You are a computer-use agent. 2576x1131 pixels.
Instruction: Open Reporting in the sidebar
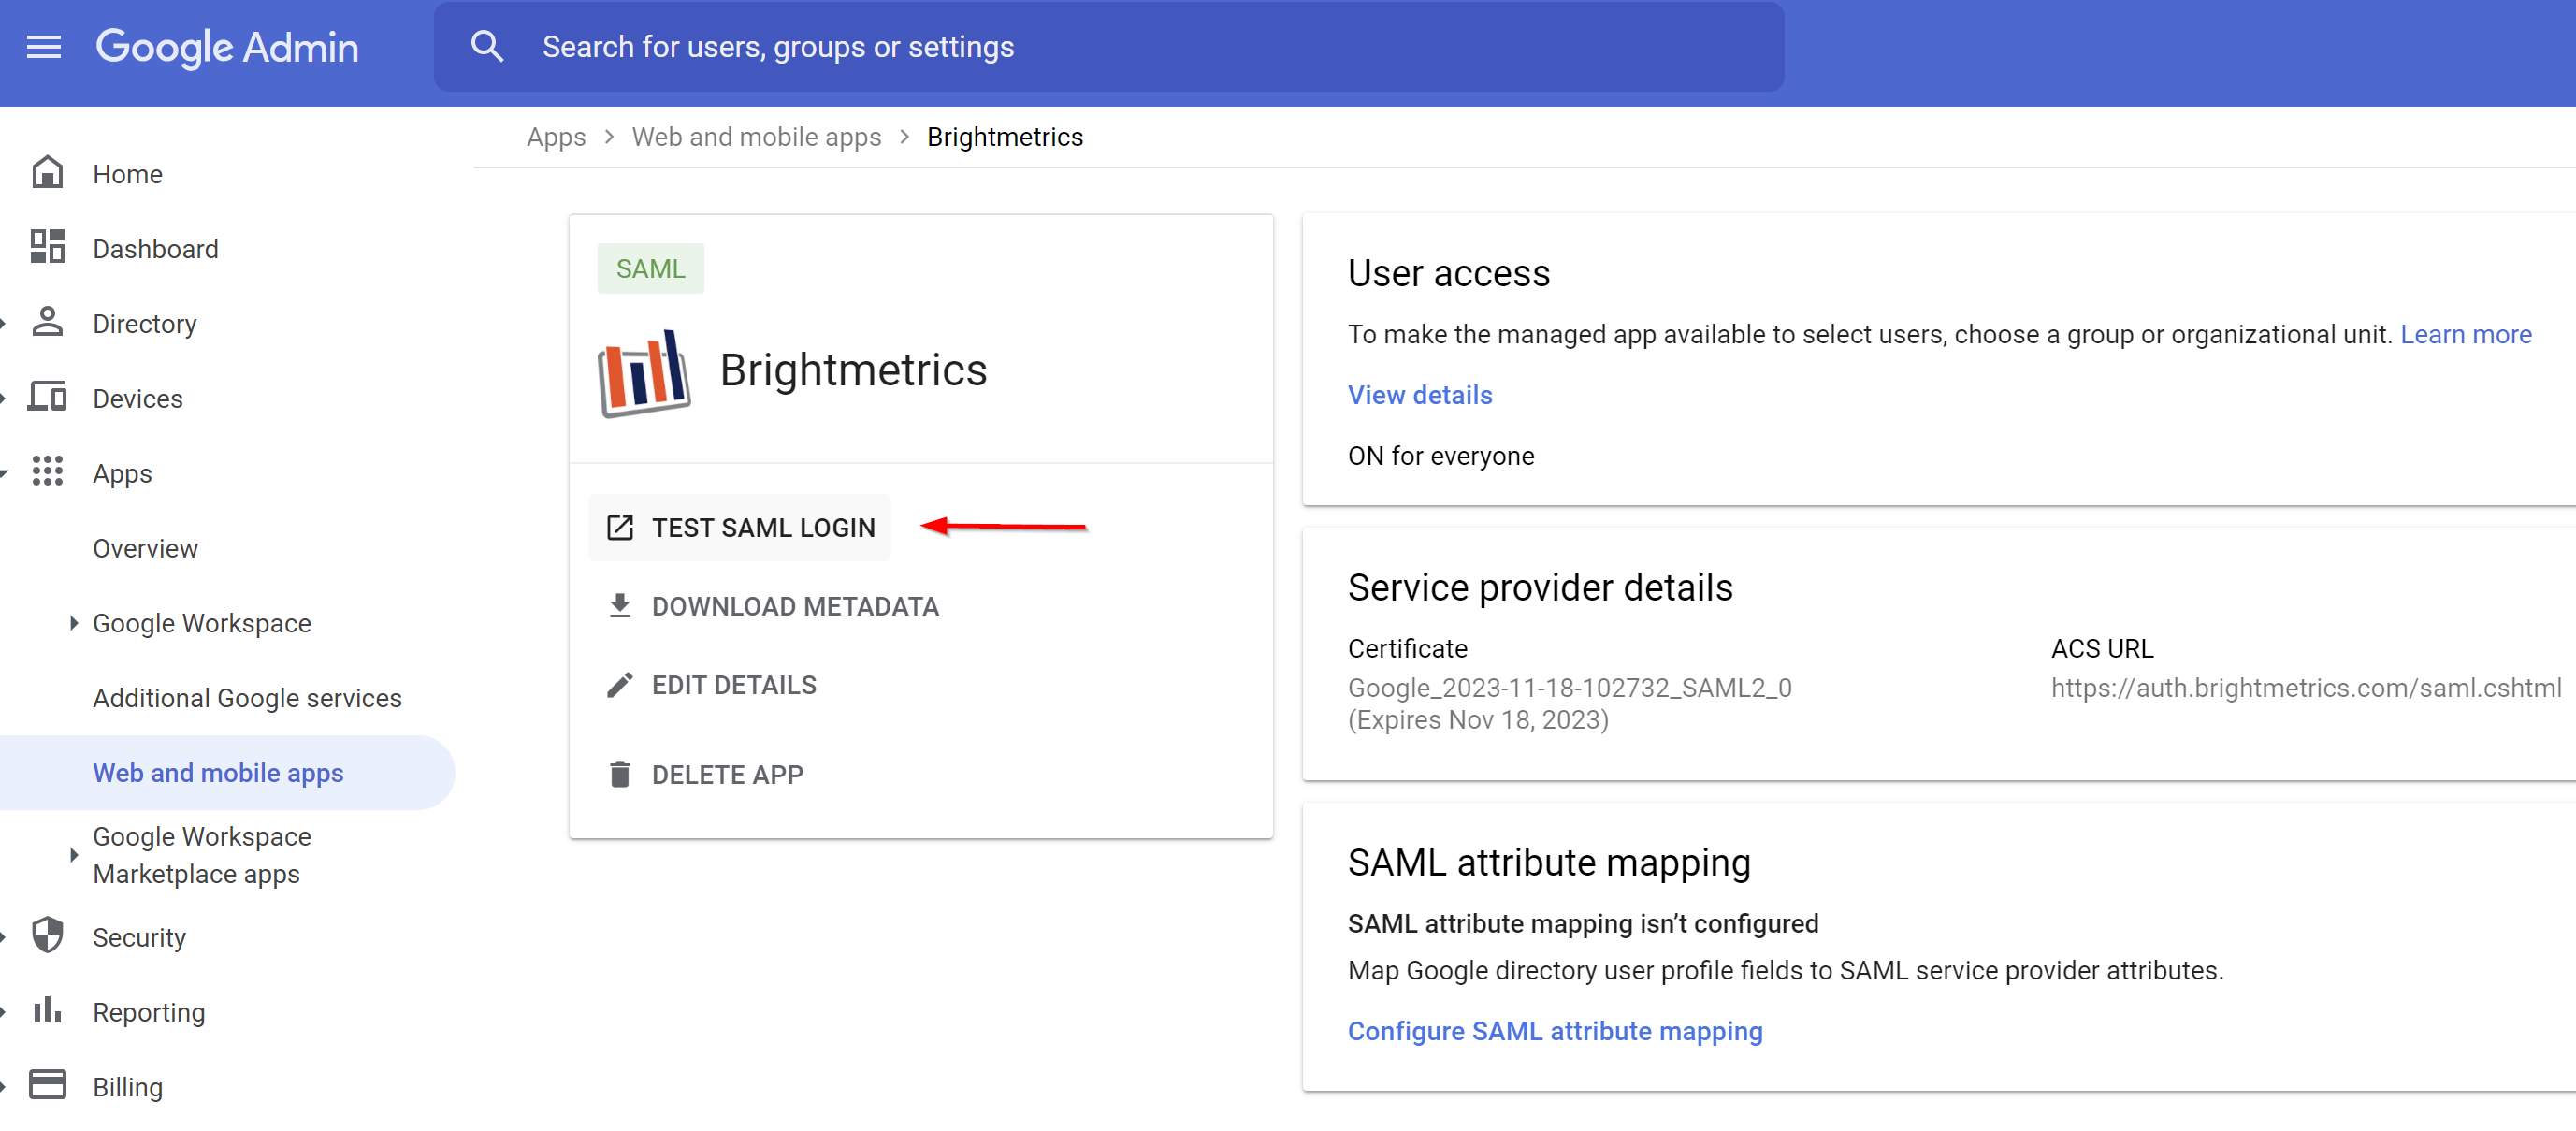click(148, 1013)
